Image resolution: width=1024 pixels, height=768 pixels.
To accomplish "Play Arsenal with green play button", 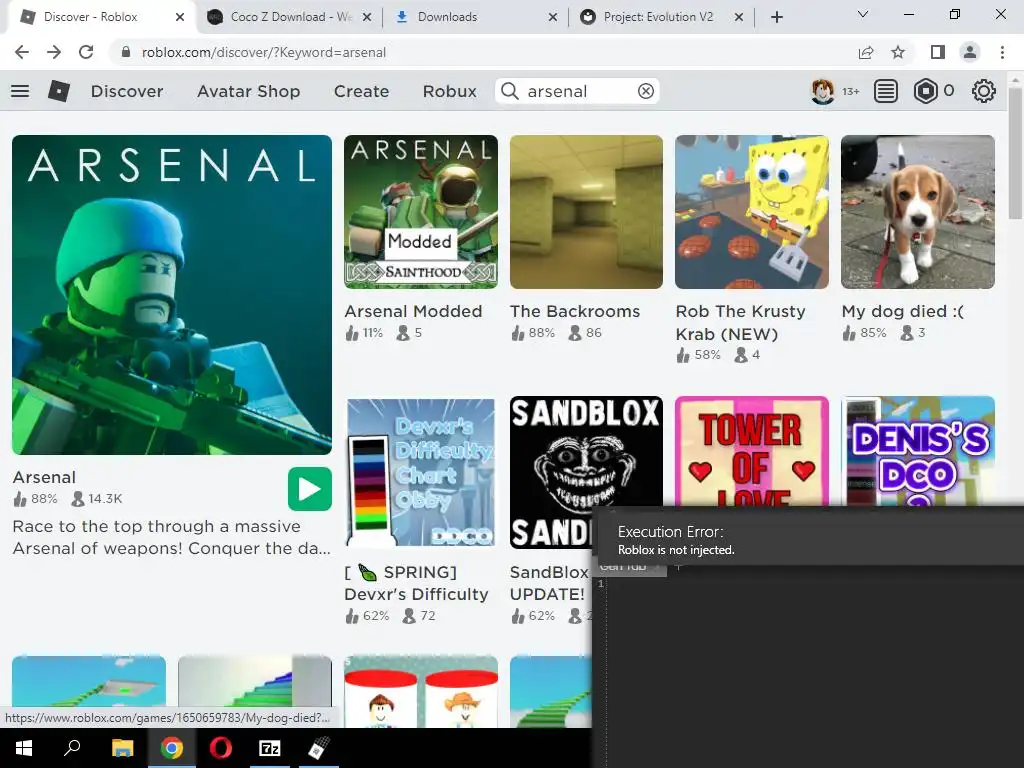I will click(x=310, y=489).
